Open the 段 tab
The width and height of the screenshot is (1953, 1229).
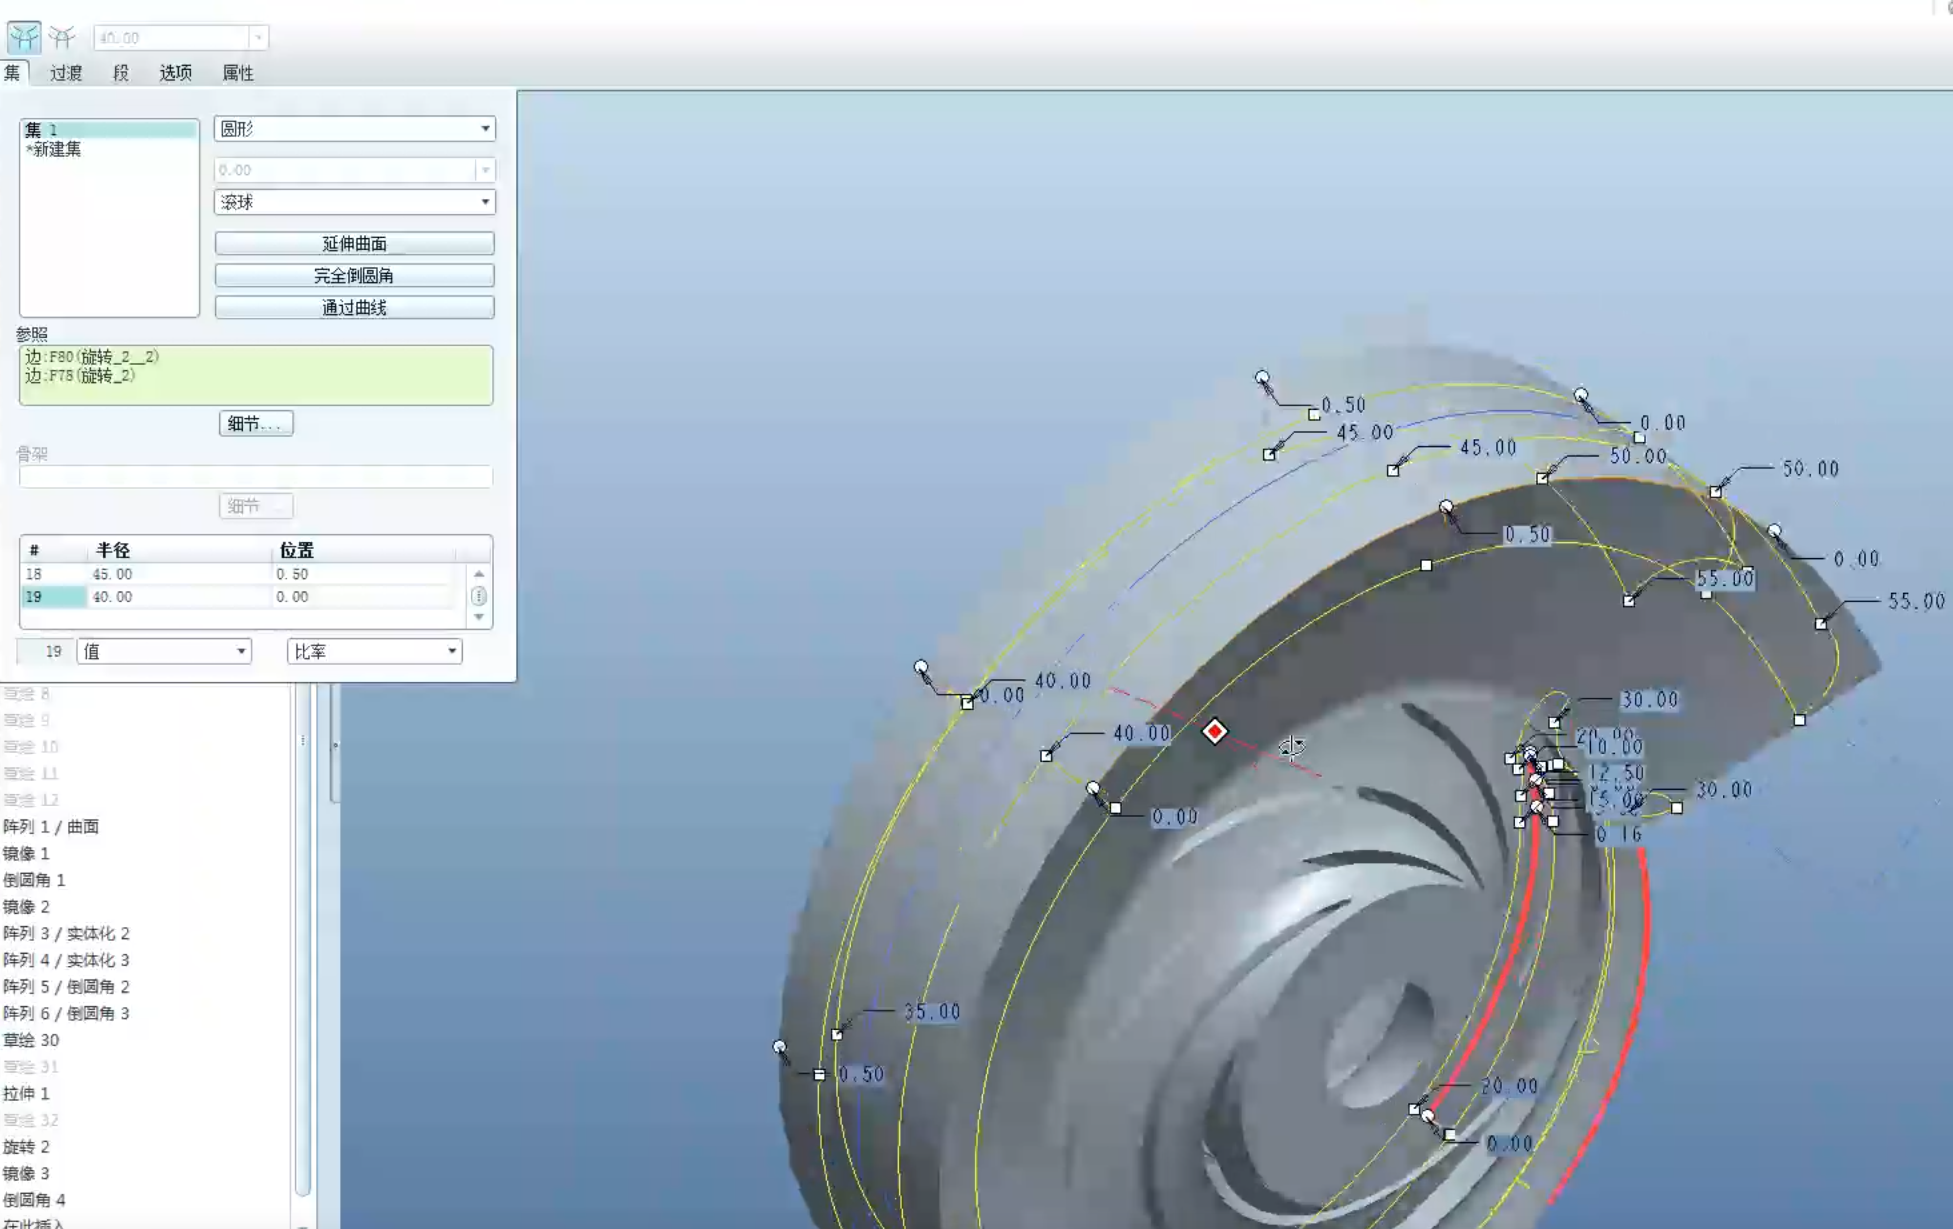coord(121,73)
